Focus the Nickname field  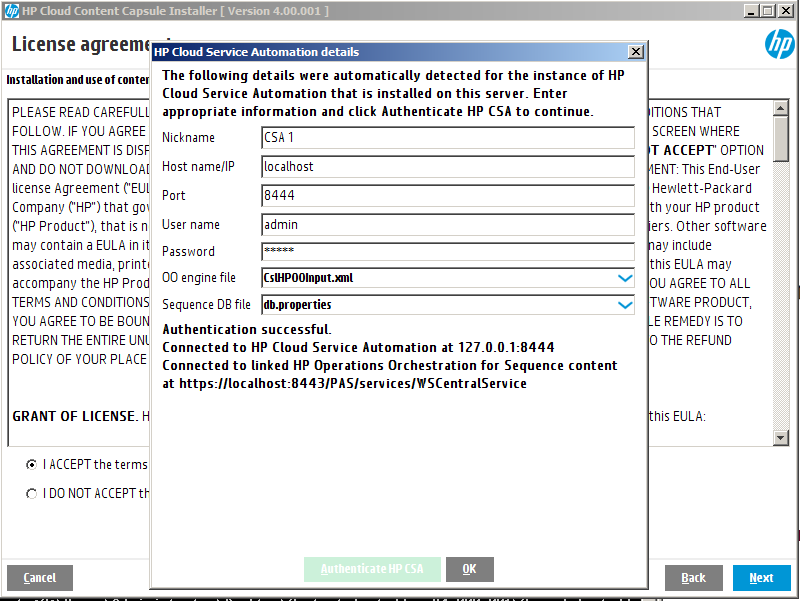pos(447,138)
